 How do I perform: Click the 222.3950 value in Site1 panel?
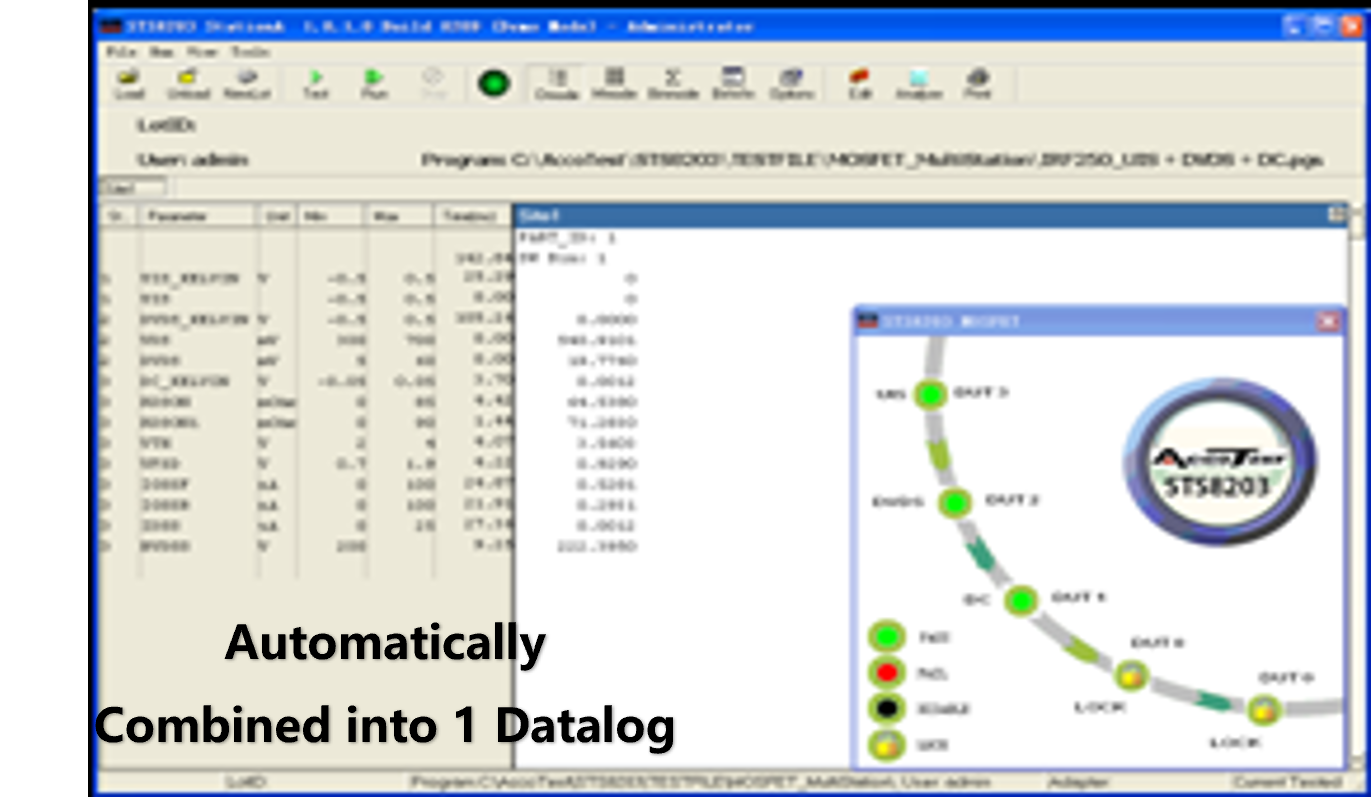coord(596,546)
